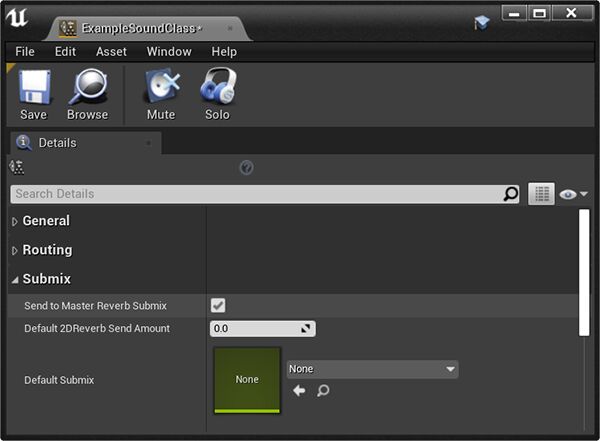Click the sound class icon in Details header

tap(16, 167)
